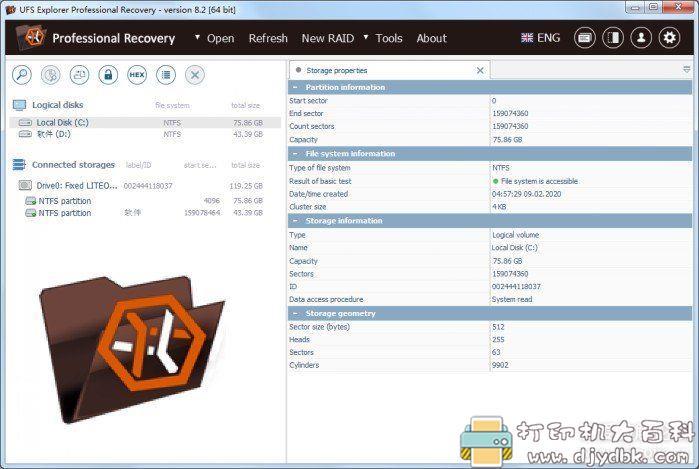This screenshot has width=699, height=469.
Task: Click the 119.25 GB size of Drive0
Action: click(246, 185)
